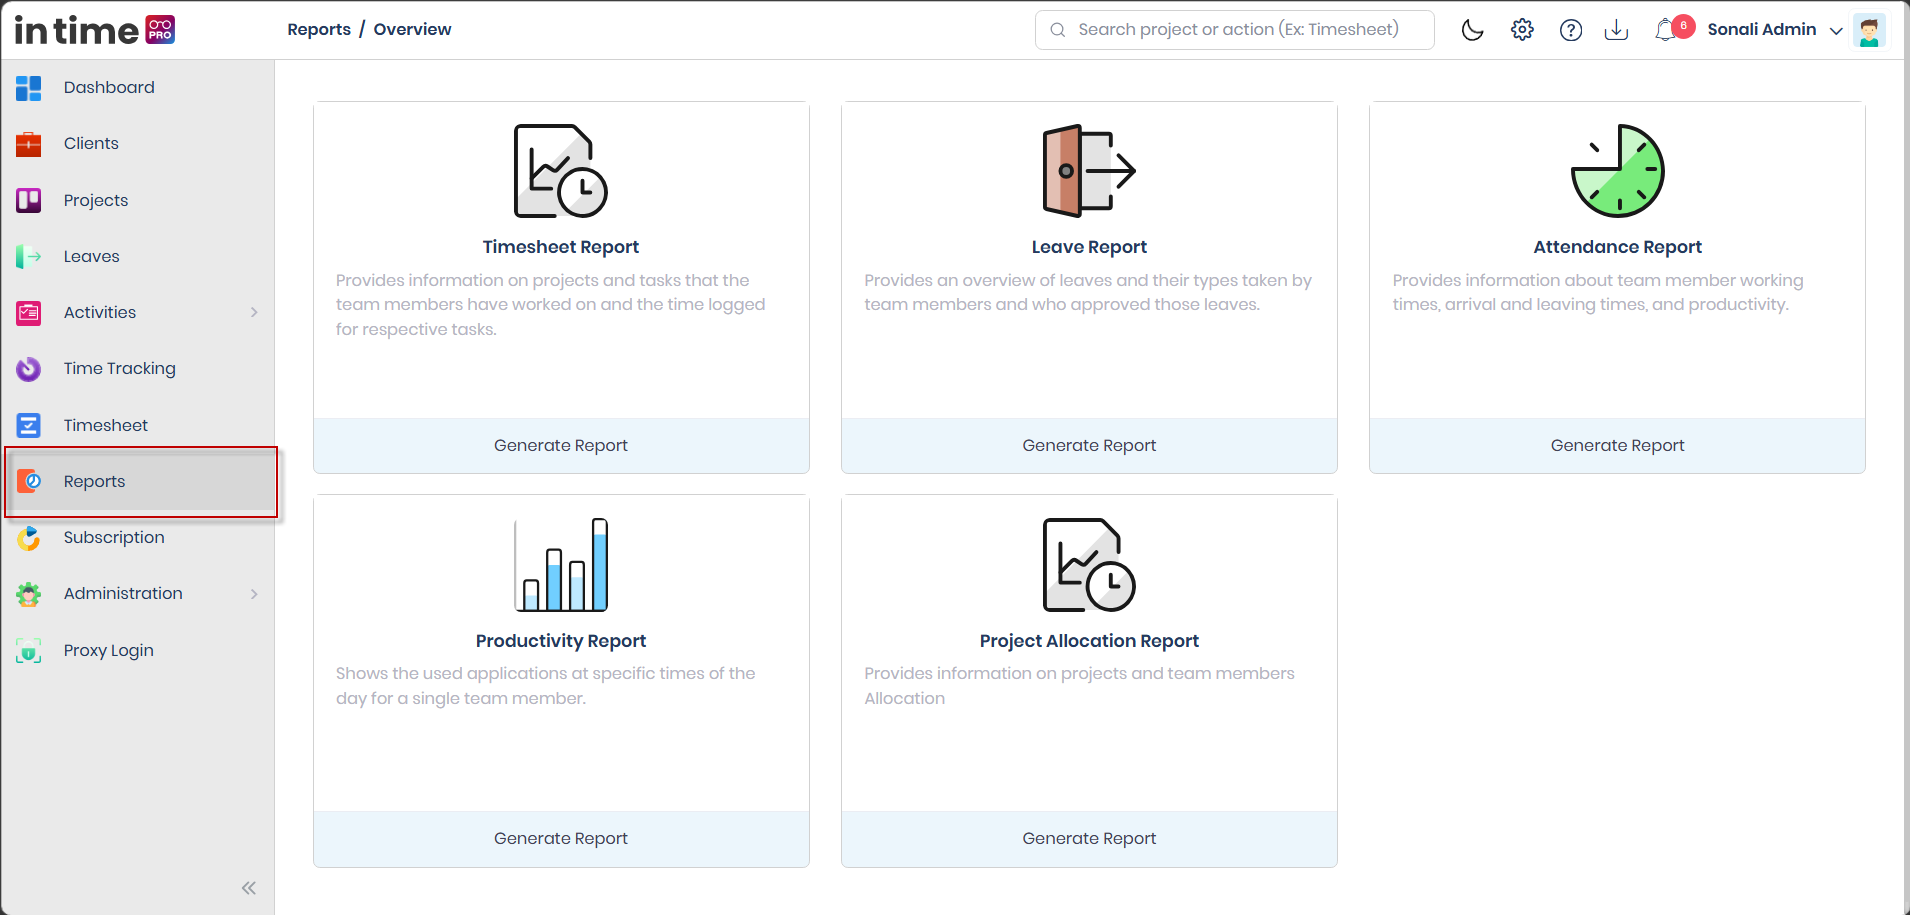Click the Activities sidebar icon

click(29, 313)
